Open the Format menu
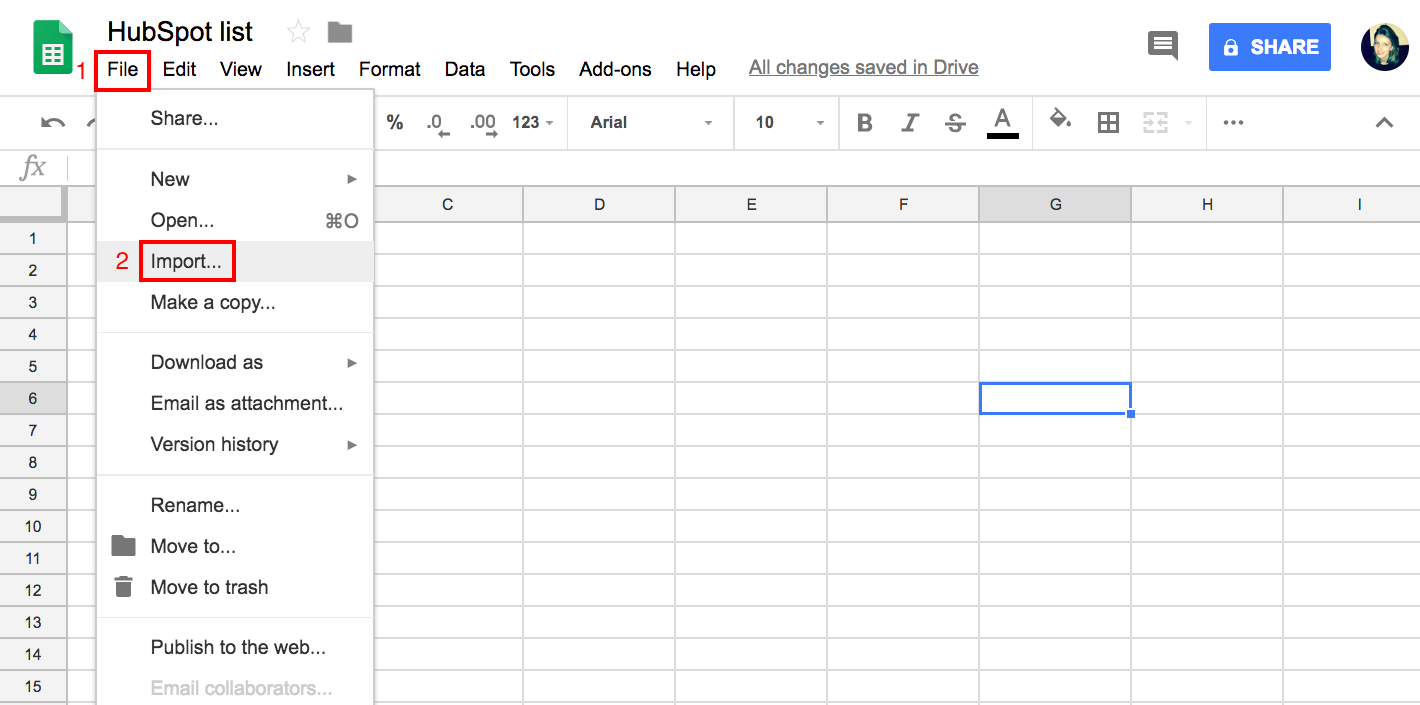 click(x=390, y=70)
